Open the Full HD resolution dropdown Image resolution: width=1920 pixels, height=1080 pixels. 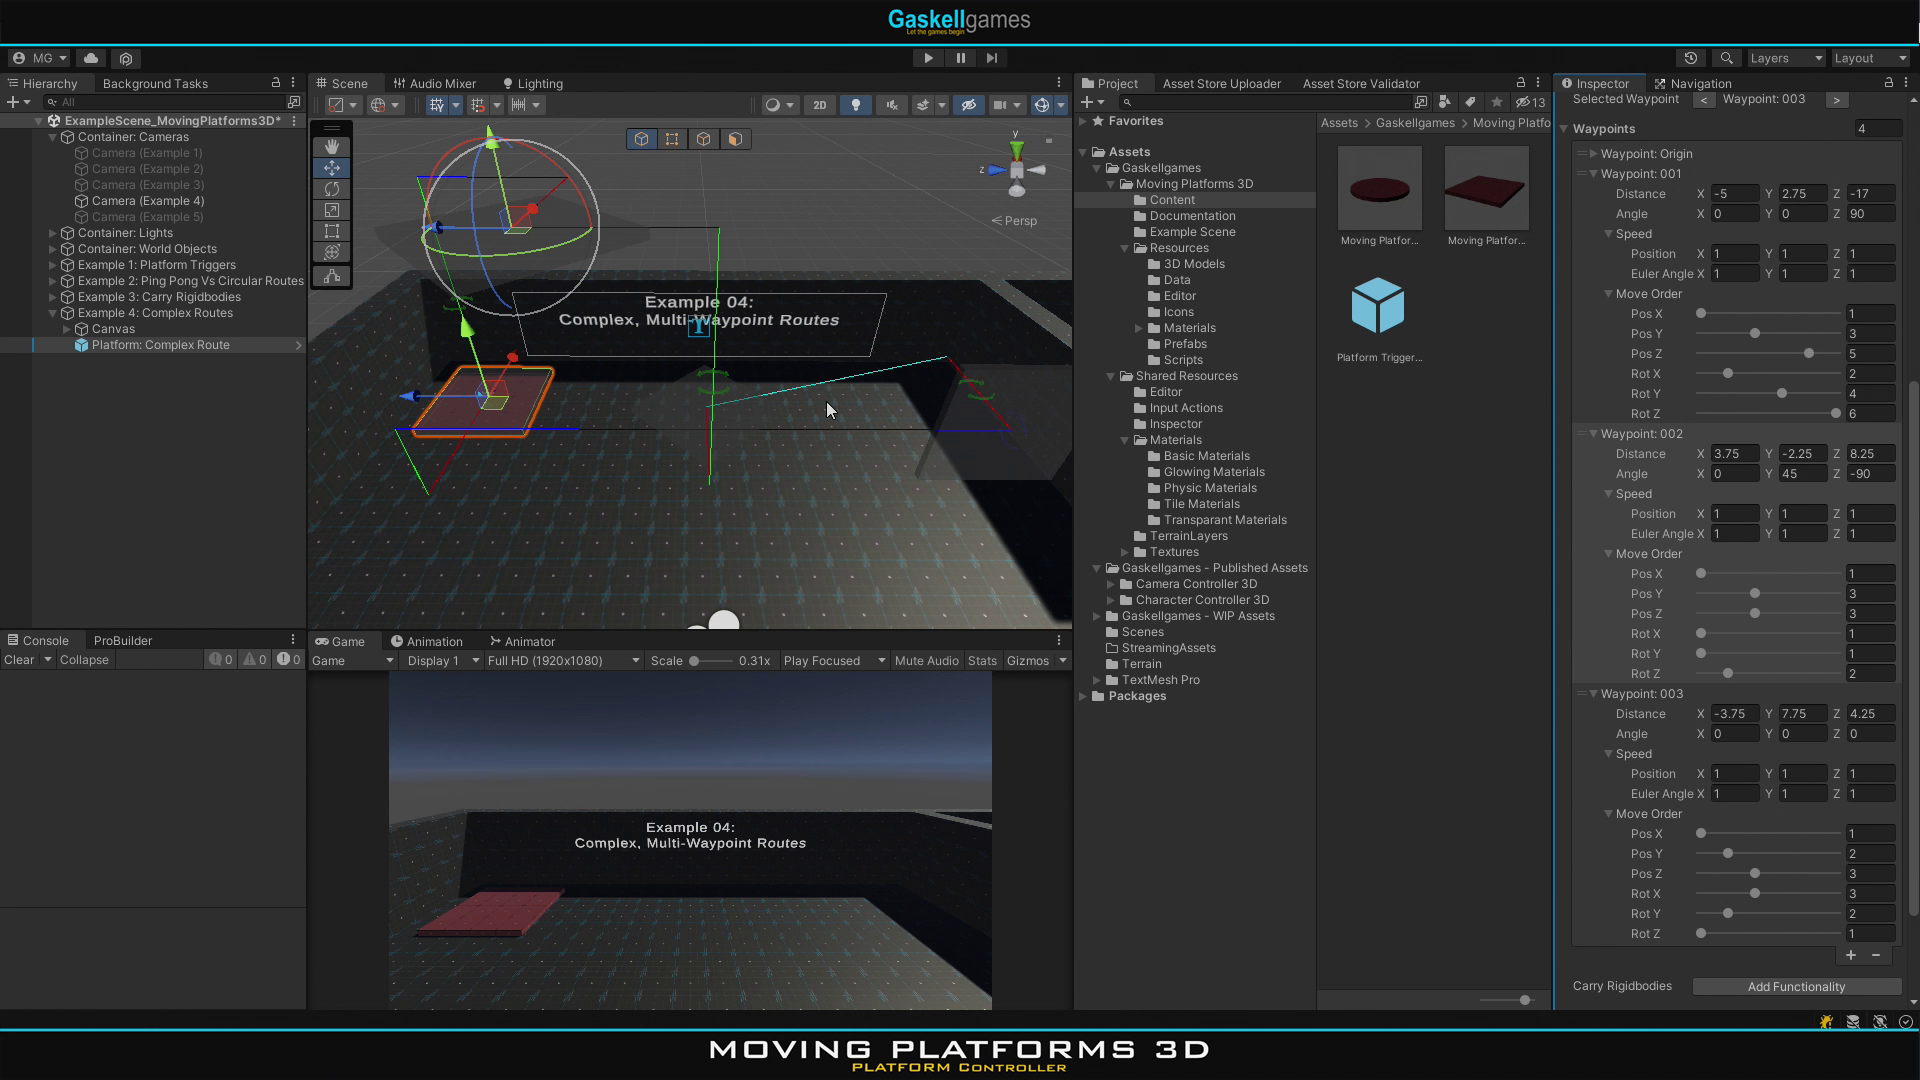pos(563,661)
